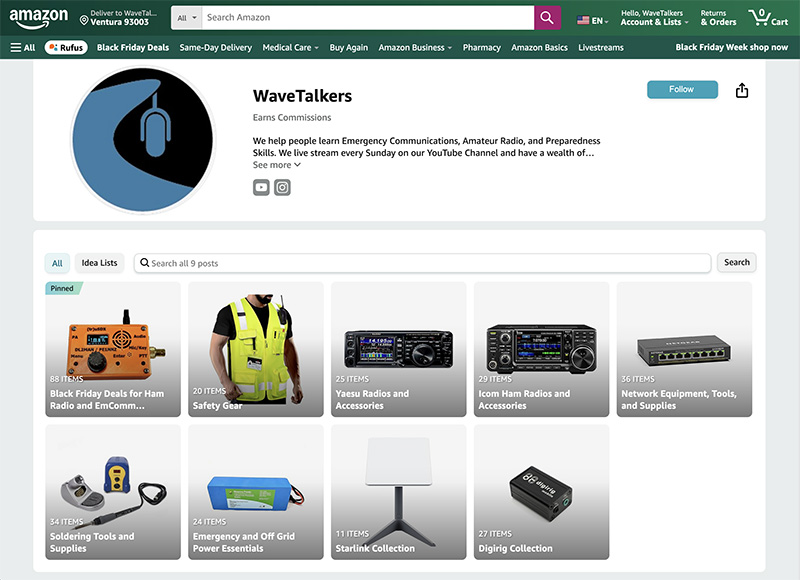Open the shopping cart icon
Screen dimensions: 800x580
point(768,18)
